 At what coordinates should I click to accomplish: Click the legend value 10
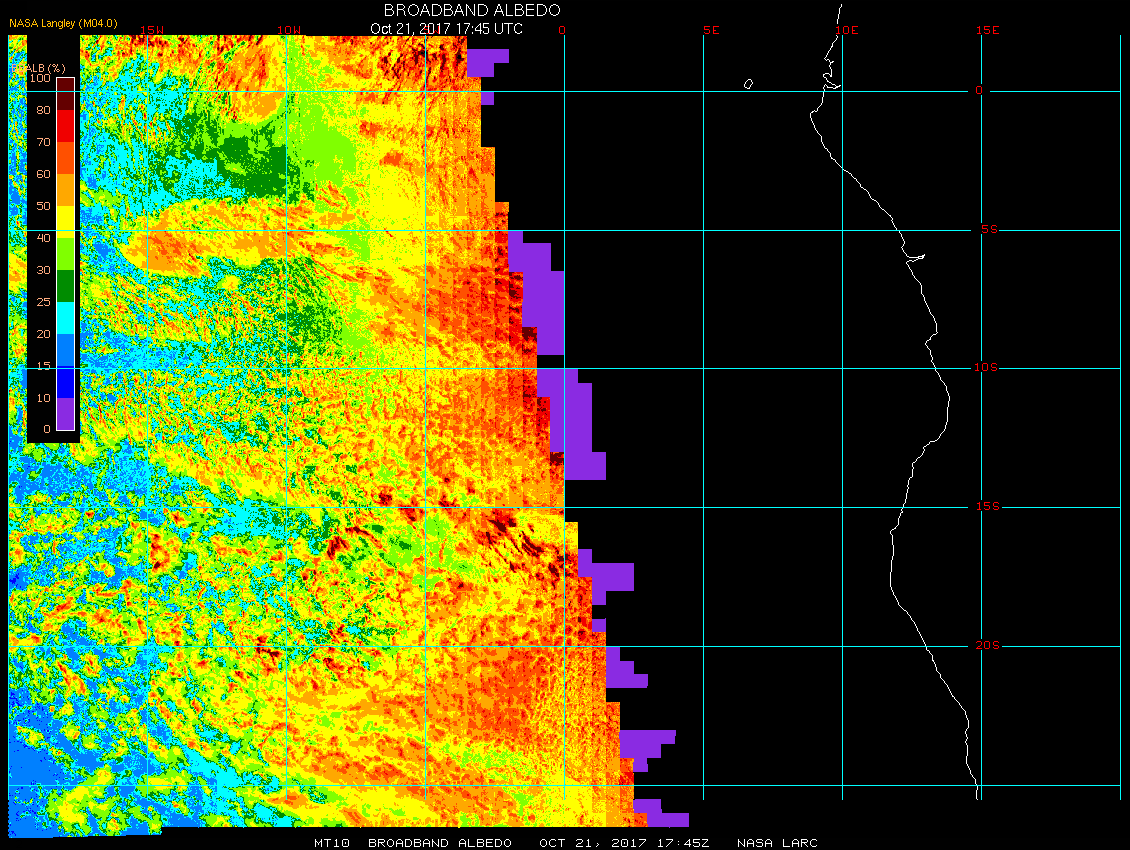[x=44, y=398]
